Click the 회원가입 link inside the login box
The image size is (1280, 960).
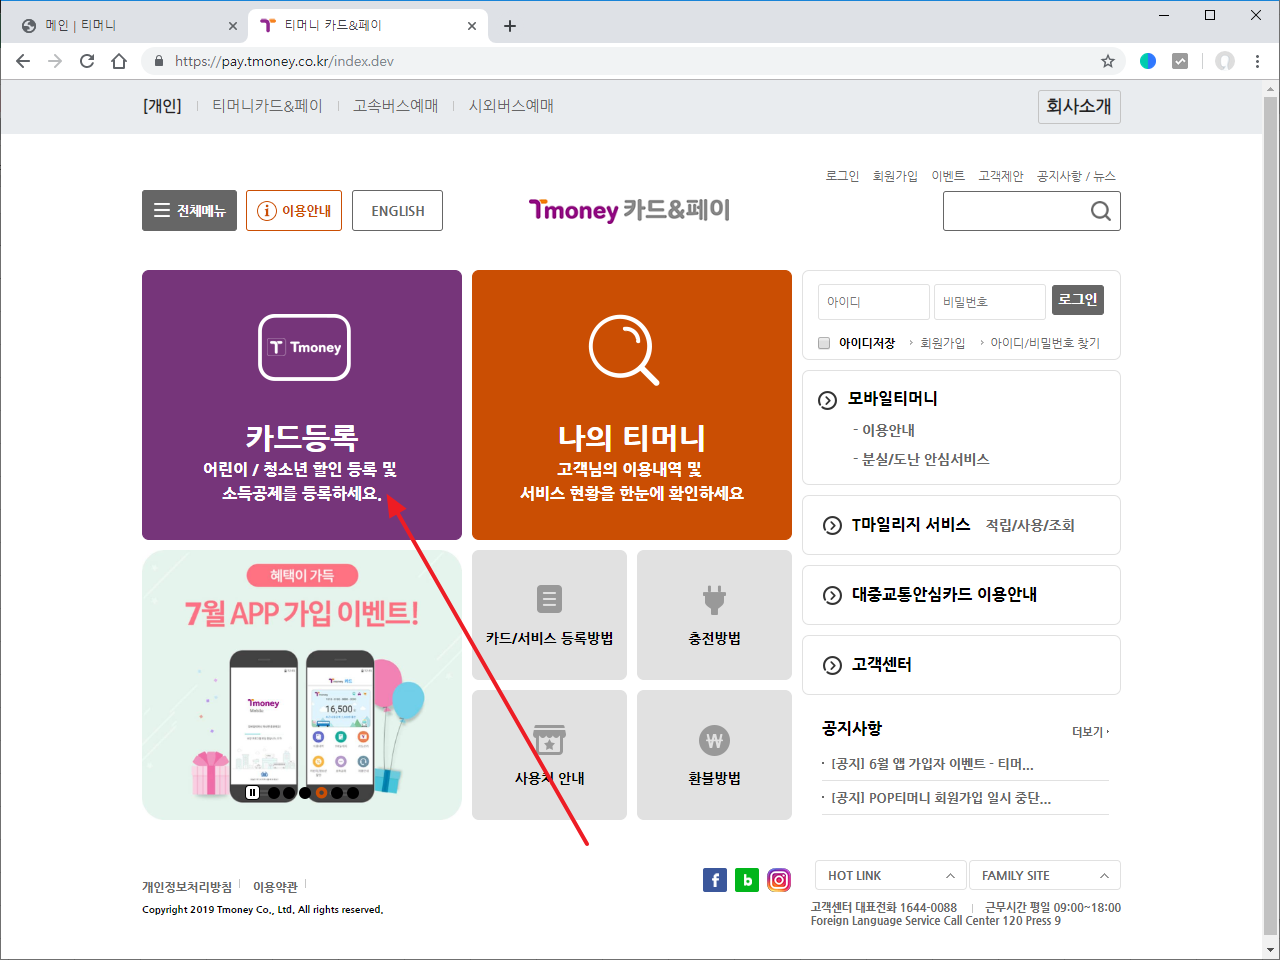click(x=943, y=343)
